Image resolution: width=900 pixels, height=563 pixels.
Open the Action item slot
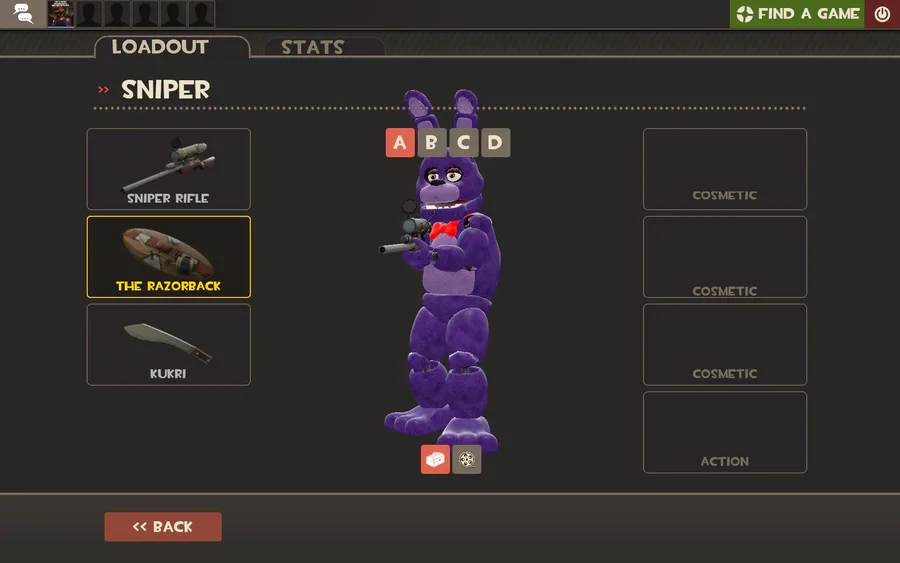[x=725, y=432]
